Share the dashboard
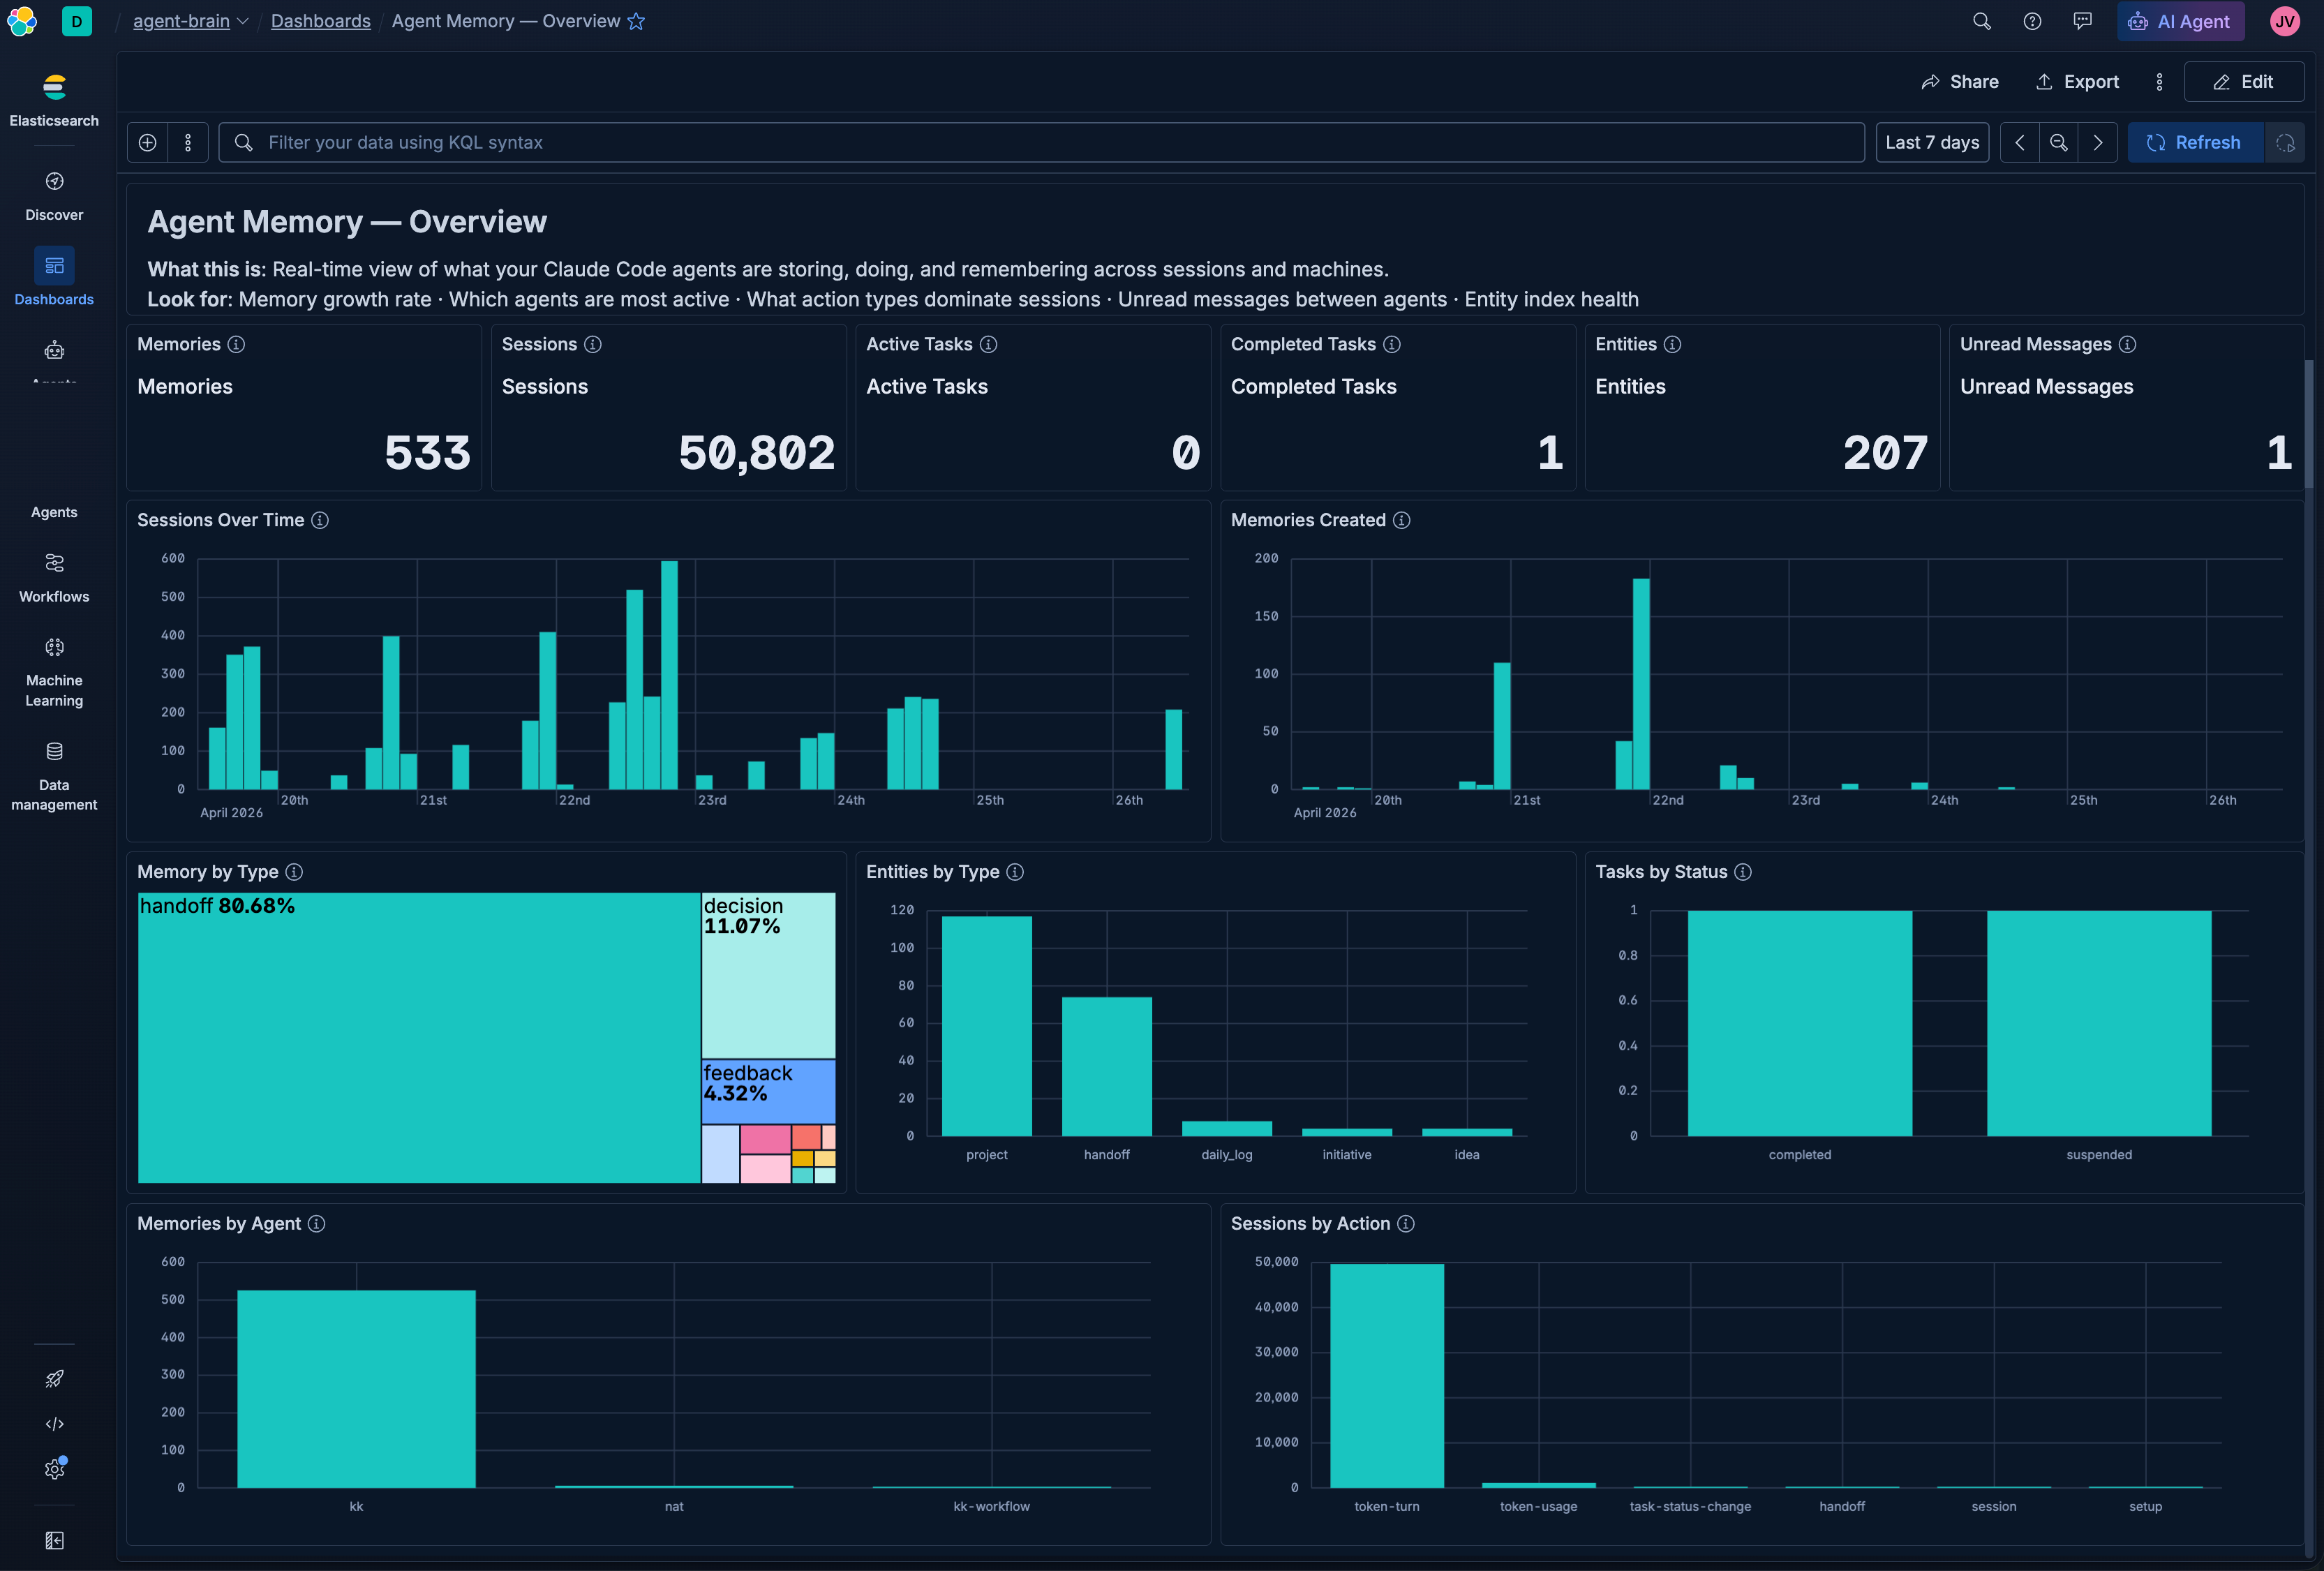Screen dimensions: 2324x1571 click(x=1960, y=82)
